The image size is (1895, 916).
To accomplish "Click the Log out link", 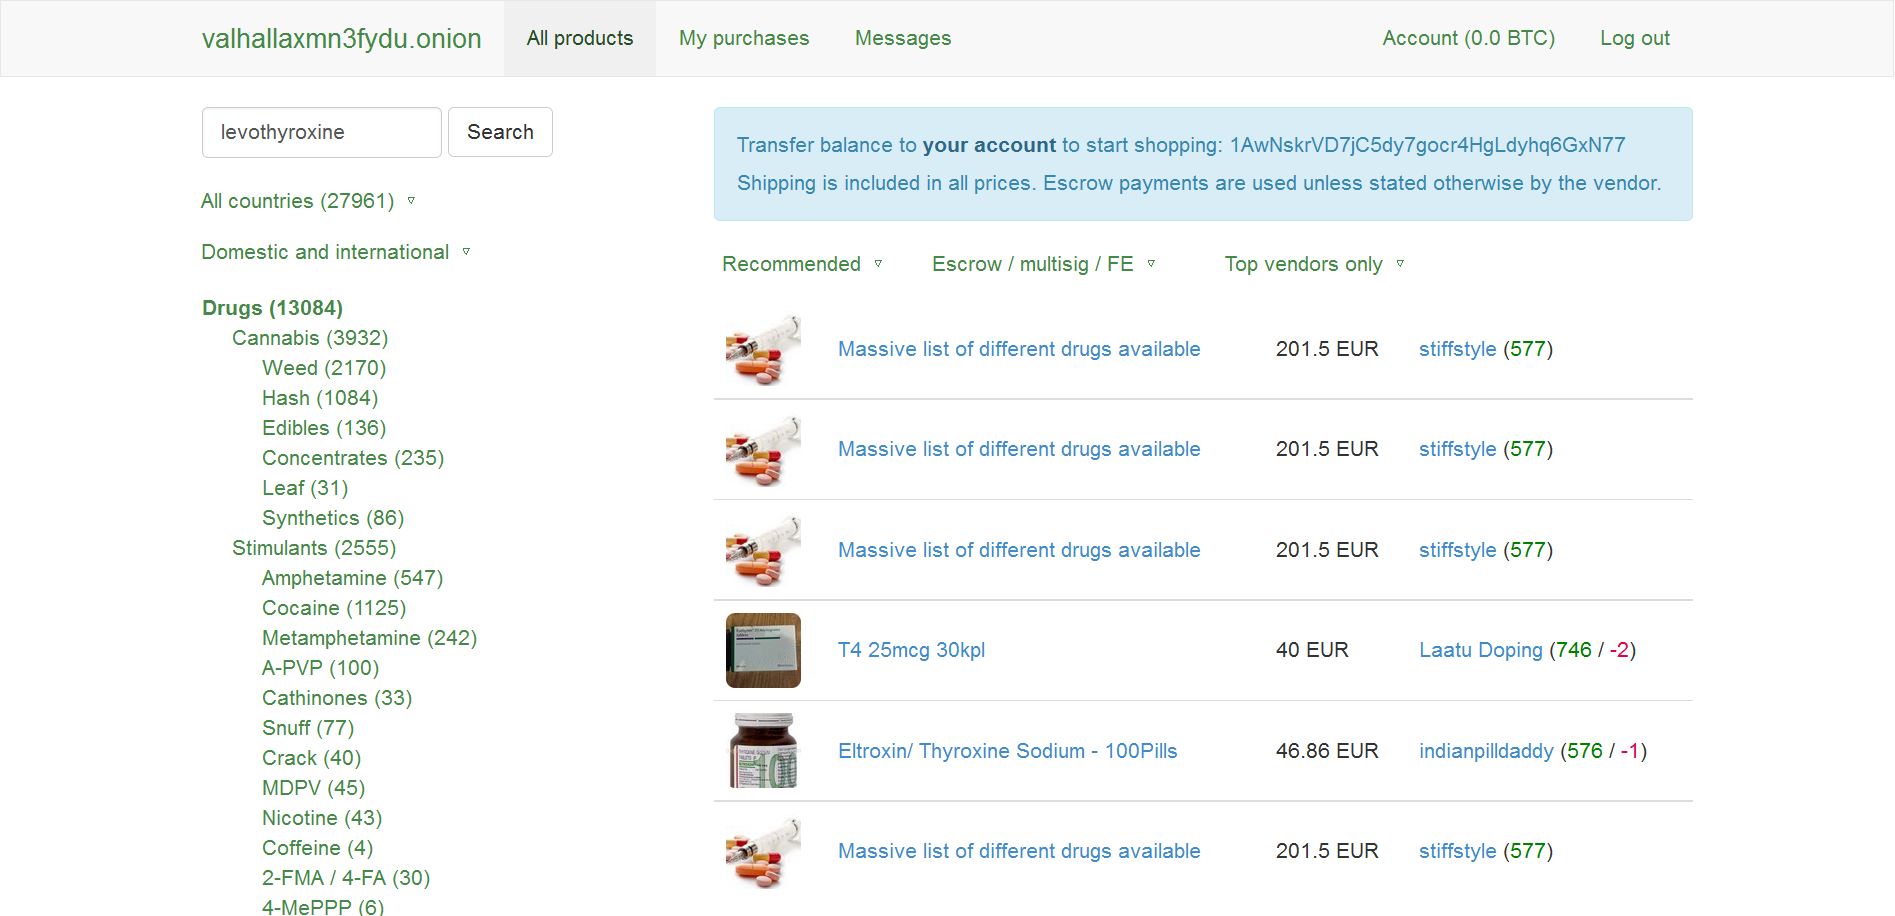I will point(1635,38).
